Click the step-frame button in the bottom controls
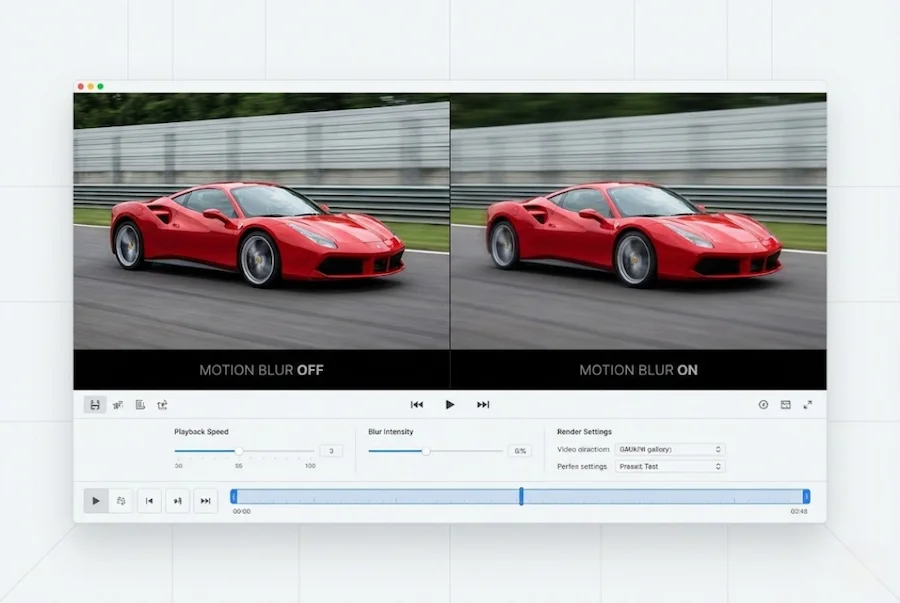 pyautogui.click(x=177, y=501)
